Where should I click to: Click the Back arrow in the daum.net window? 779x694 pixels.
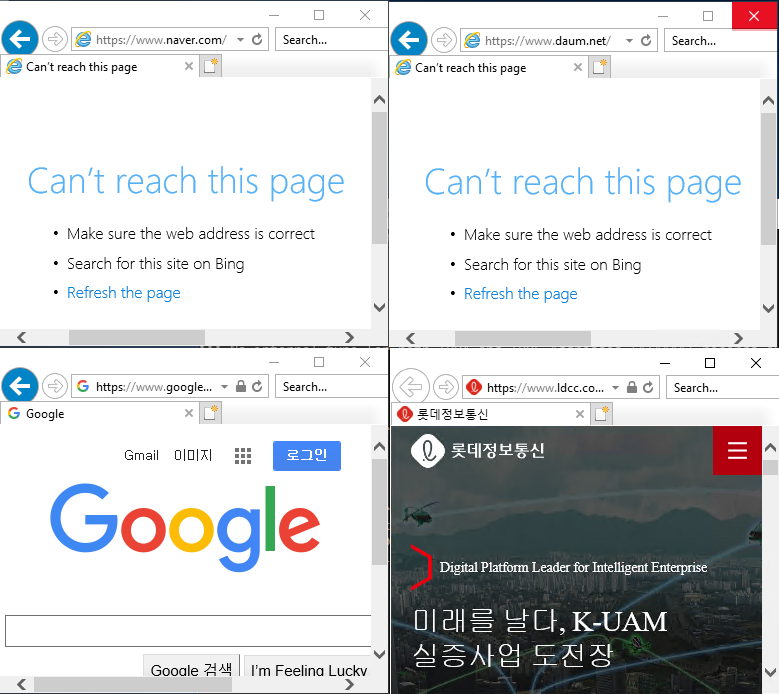pyautogui.click(x=409, y=39)
